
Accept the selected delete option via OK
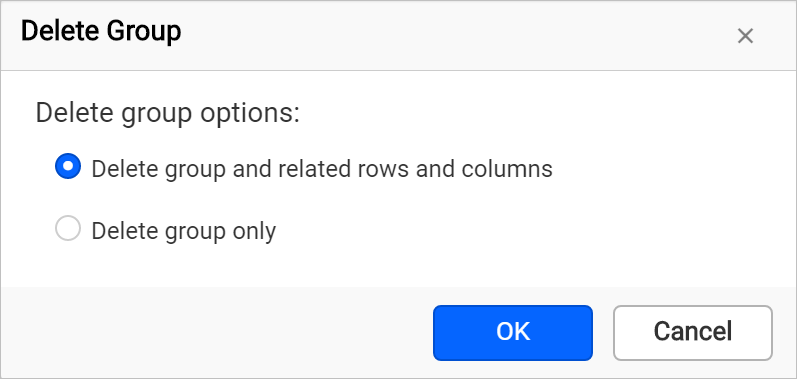pos(513,333)
